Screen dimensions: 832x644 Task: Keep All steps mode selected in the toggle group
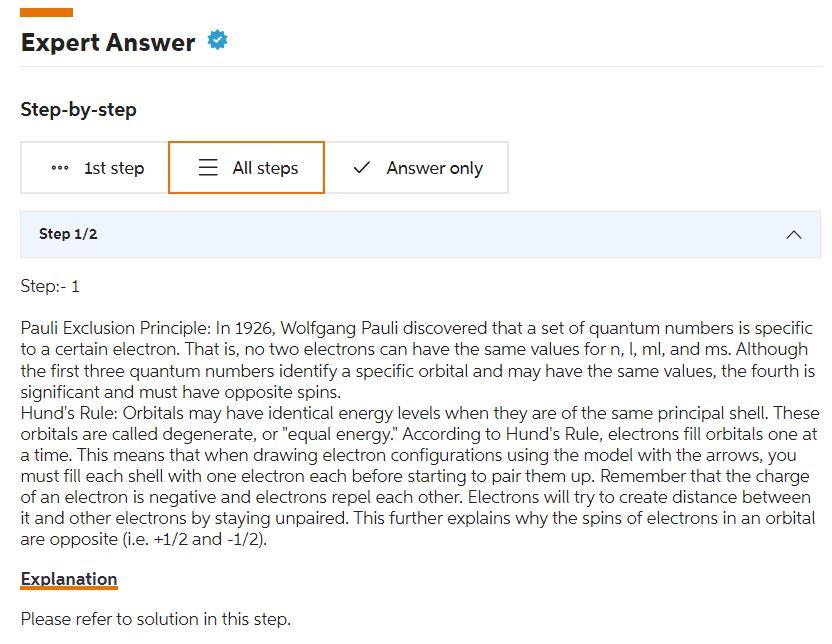pos(246,168)
